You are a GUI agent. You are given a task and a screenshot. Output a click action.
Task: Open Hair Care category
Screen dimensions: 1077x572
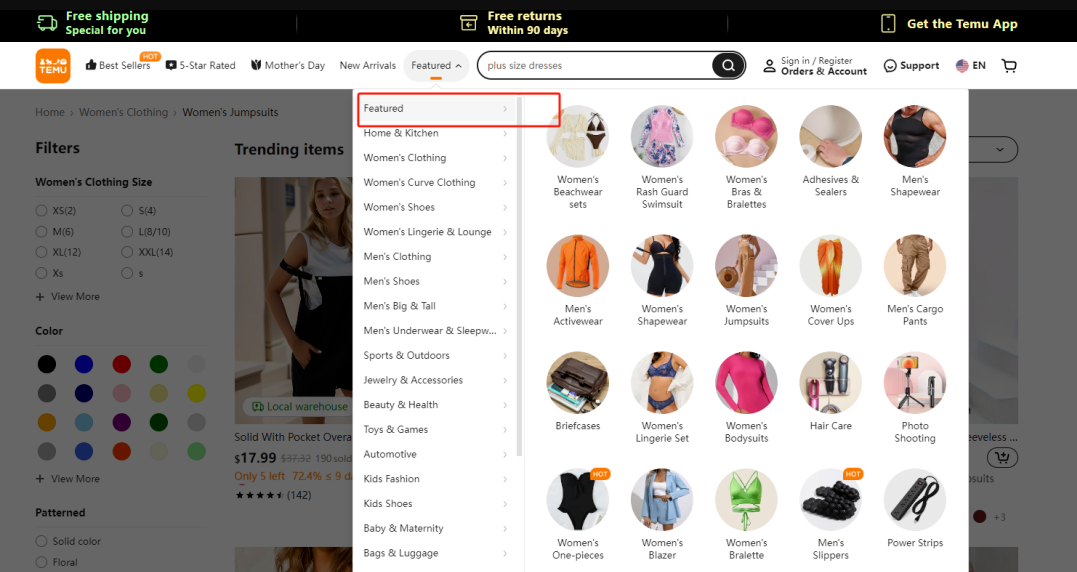[x=831, y=391]
